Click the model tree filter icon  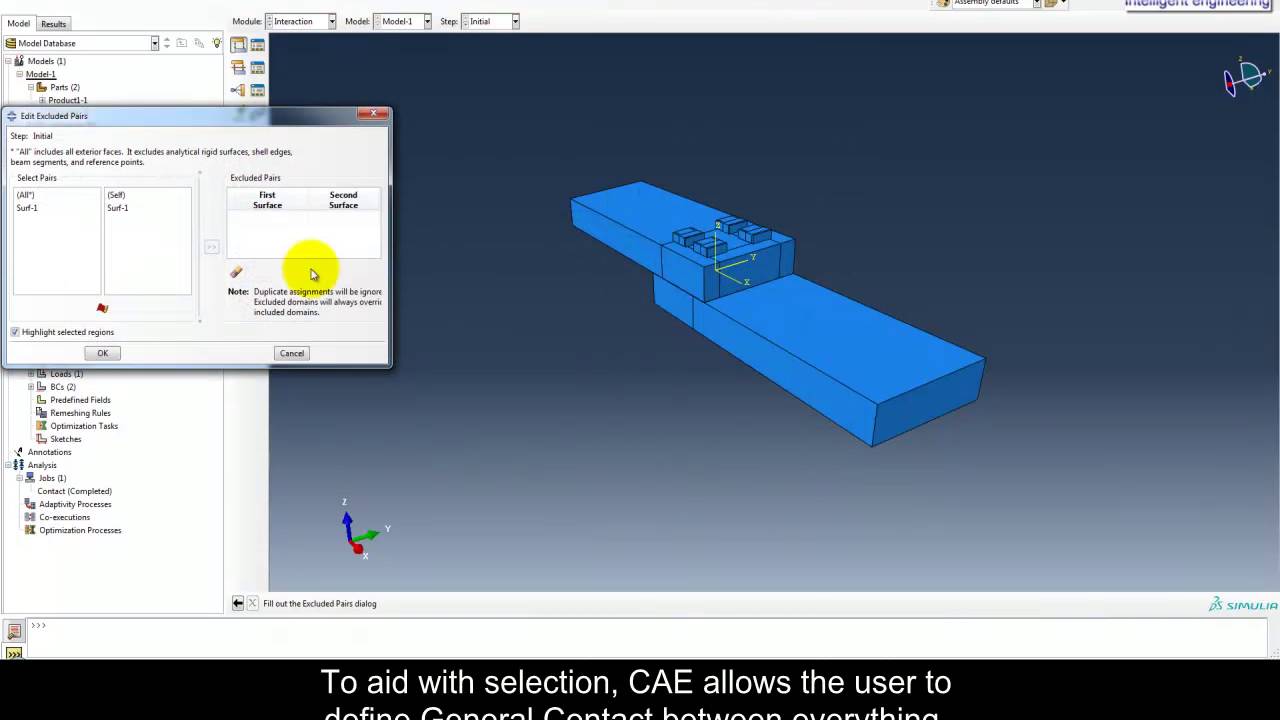tap(199, 43)
